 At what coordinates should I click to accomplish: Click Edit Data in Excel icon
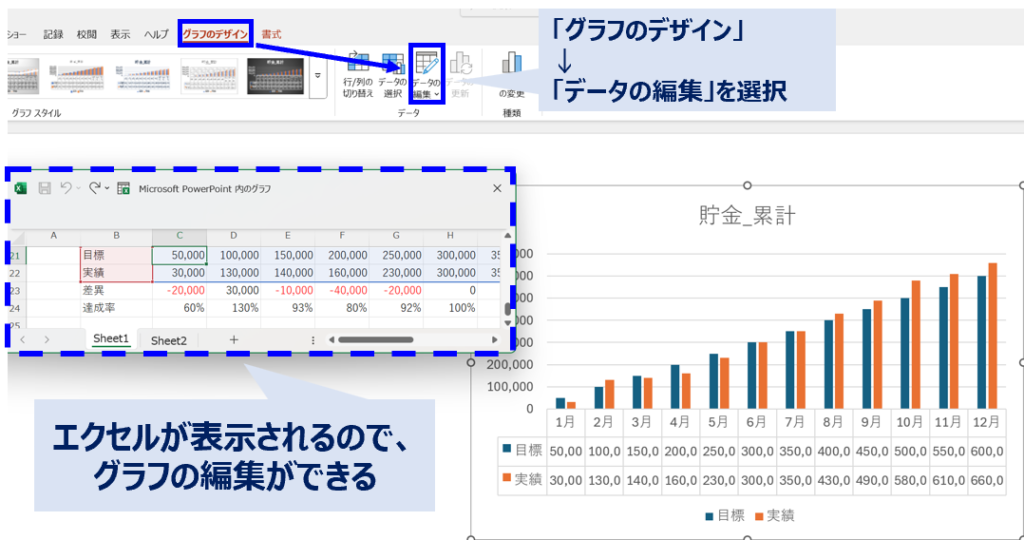[x=123, y=188]
